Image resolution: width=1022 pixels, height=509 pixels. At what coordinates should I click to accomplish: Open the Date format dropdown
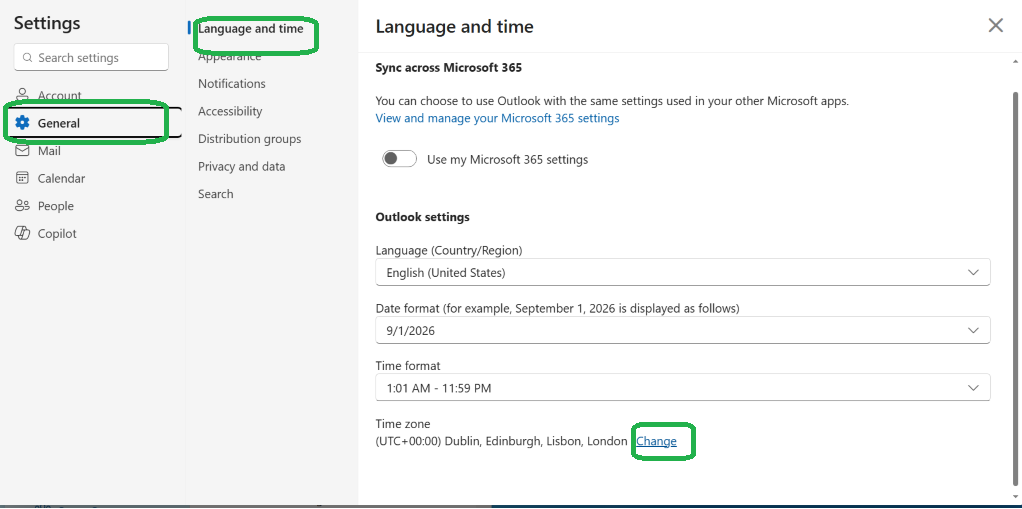pos(682,330)
